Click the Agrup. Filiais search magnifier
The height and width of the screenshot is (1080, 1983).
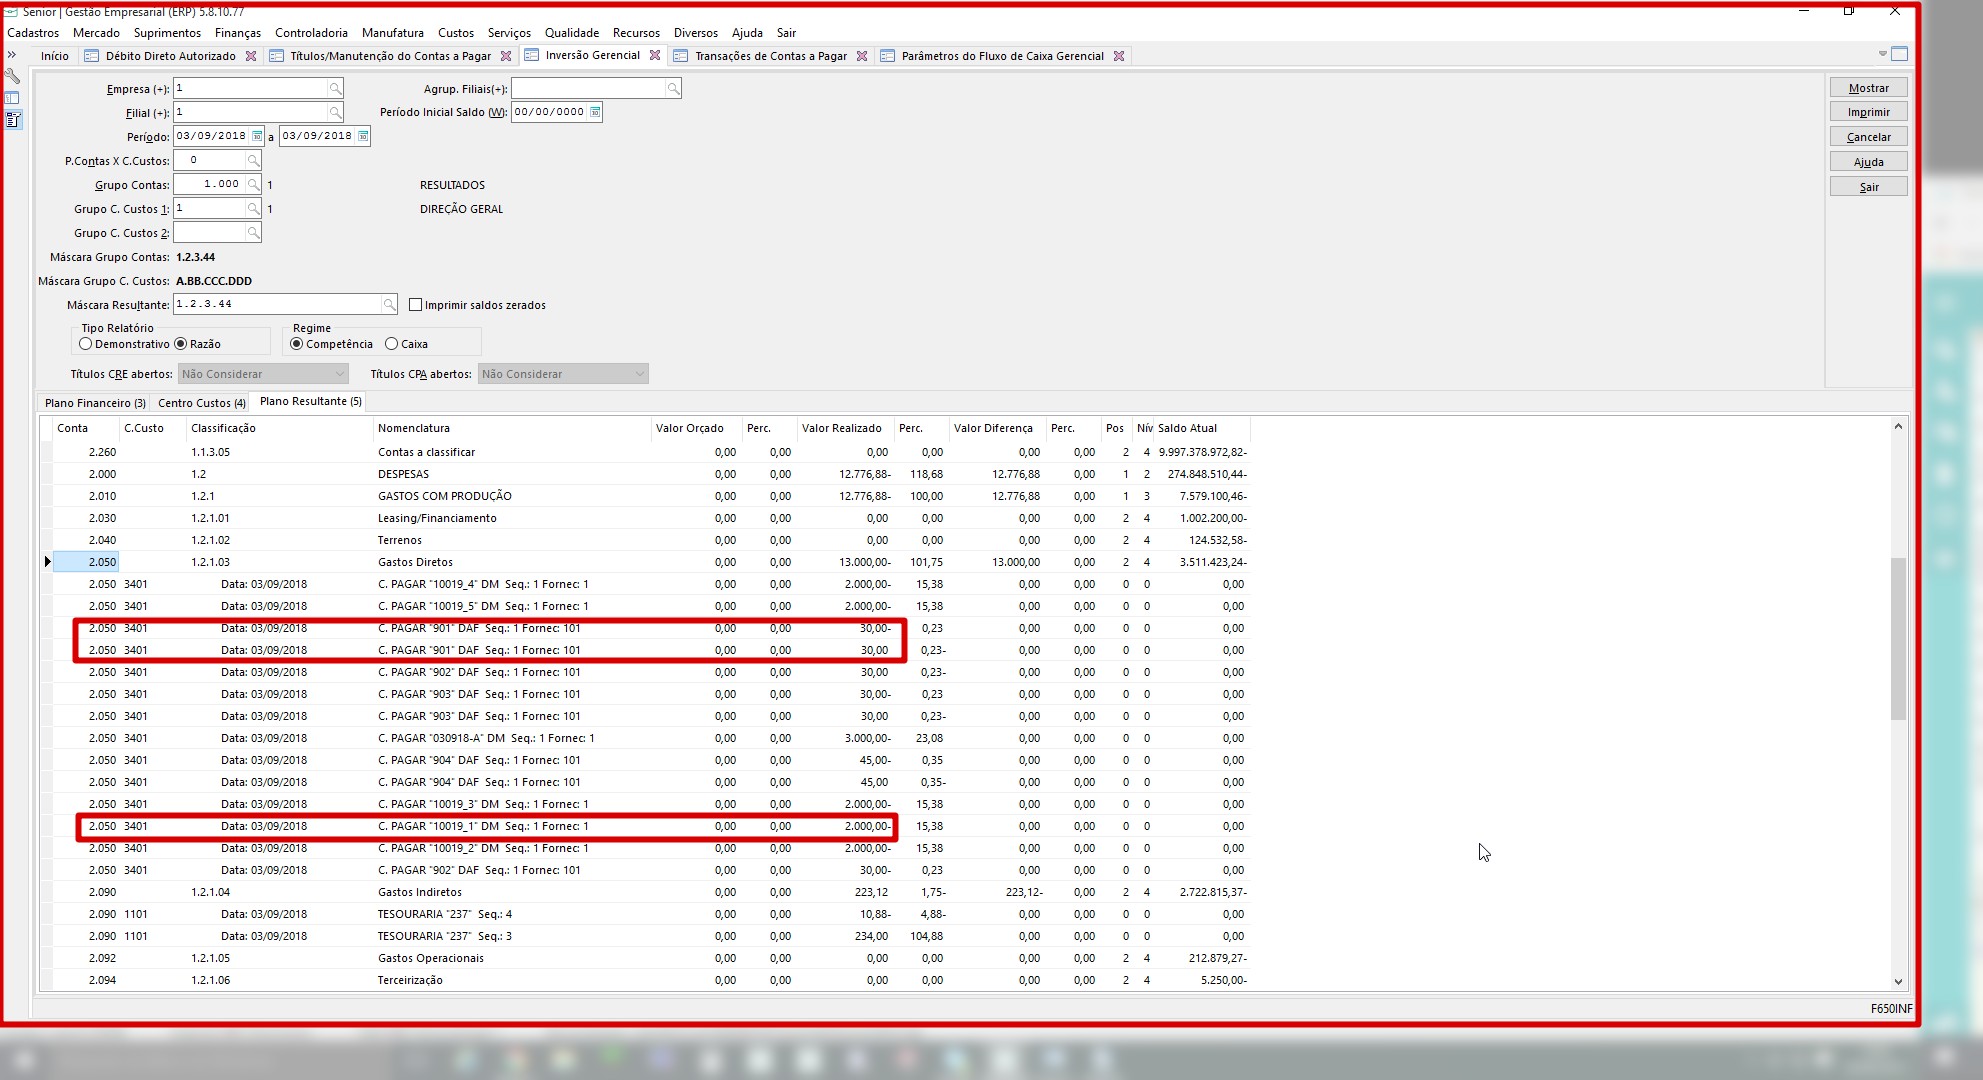click(x=673, y=89)
